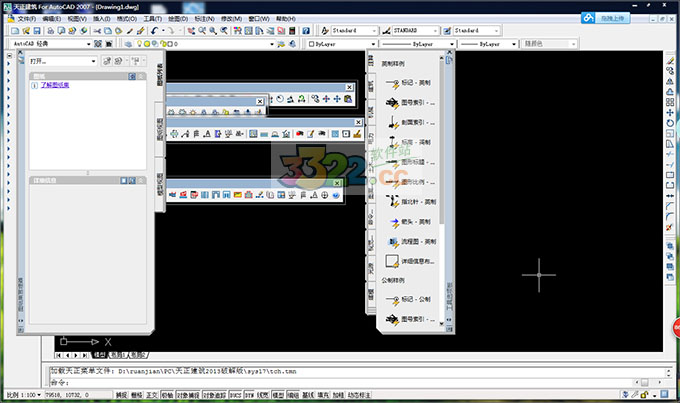Toggle 栅格 grid display in status bar

[x=137, y=396]
